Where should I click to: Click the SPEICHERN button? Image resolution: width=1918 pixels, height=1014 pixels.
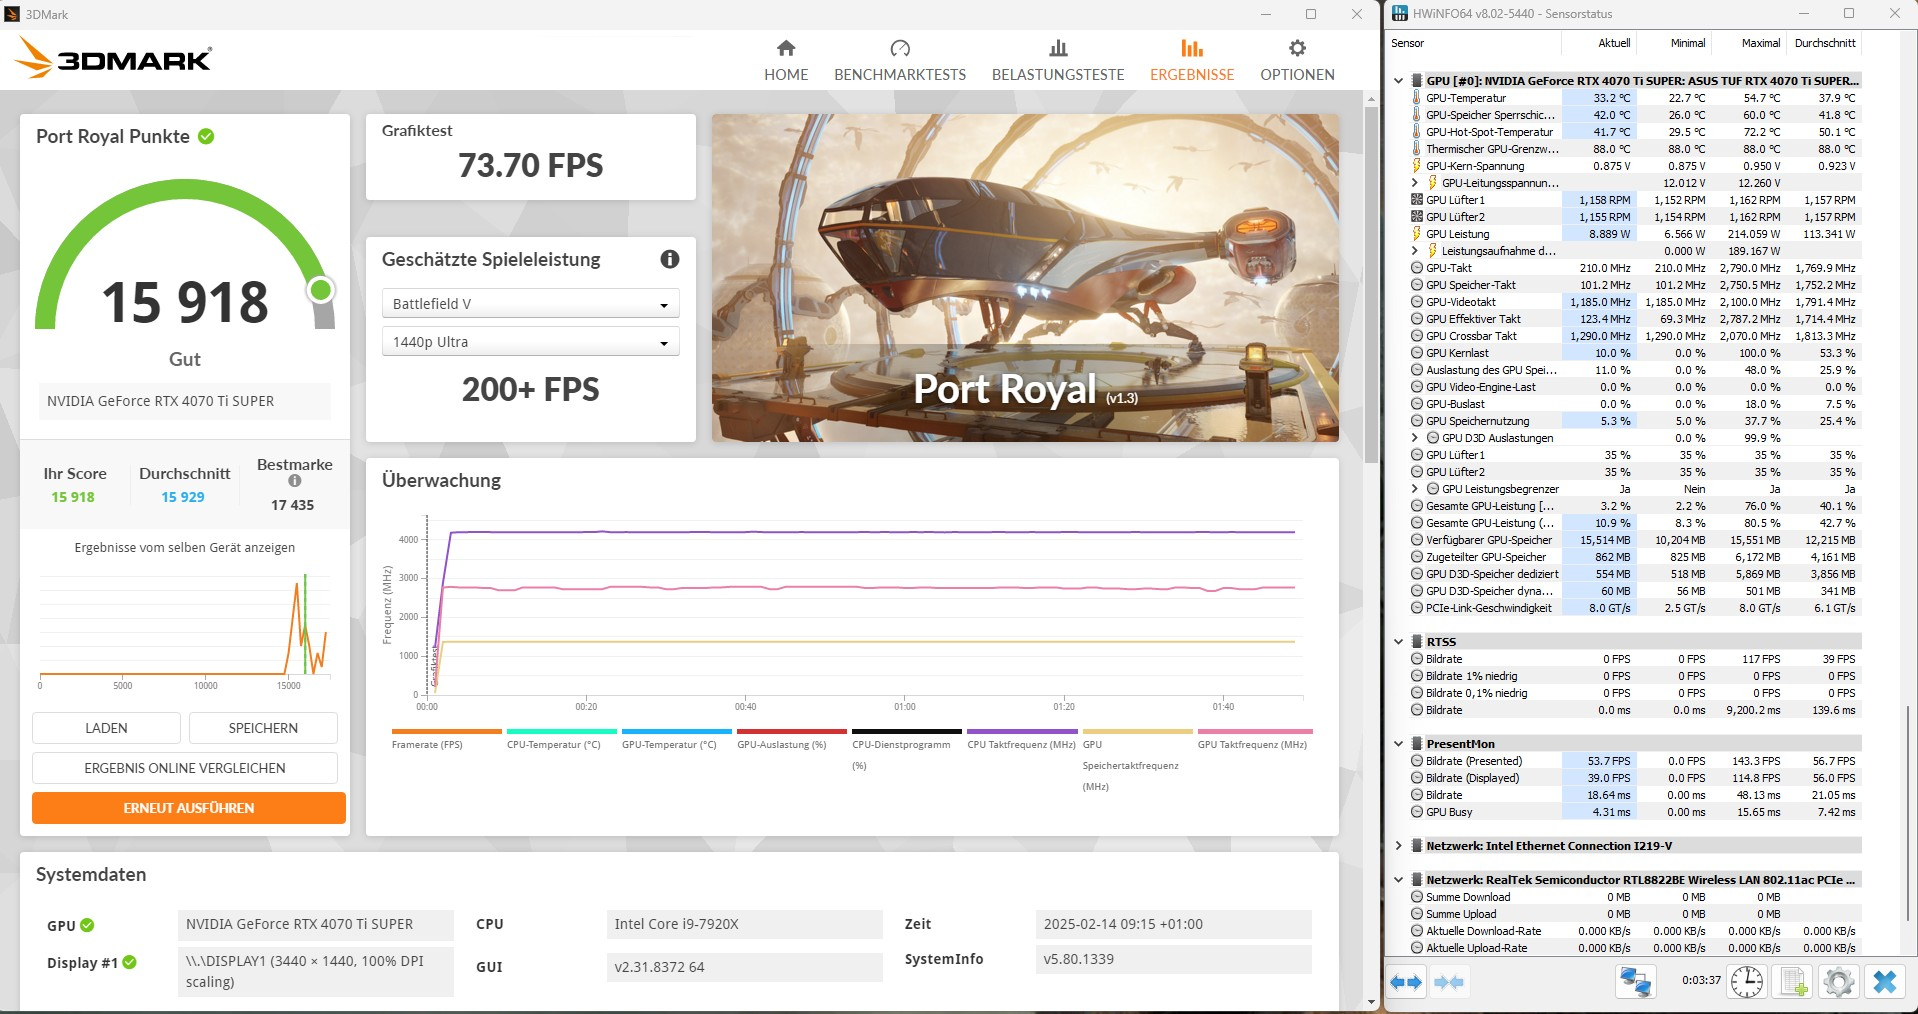coord(263,728)
